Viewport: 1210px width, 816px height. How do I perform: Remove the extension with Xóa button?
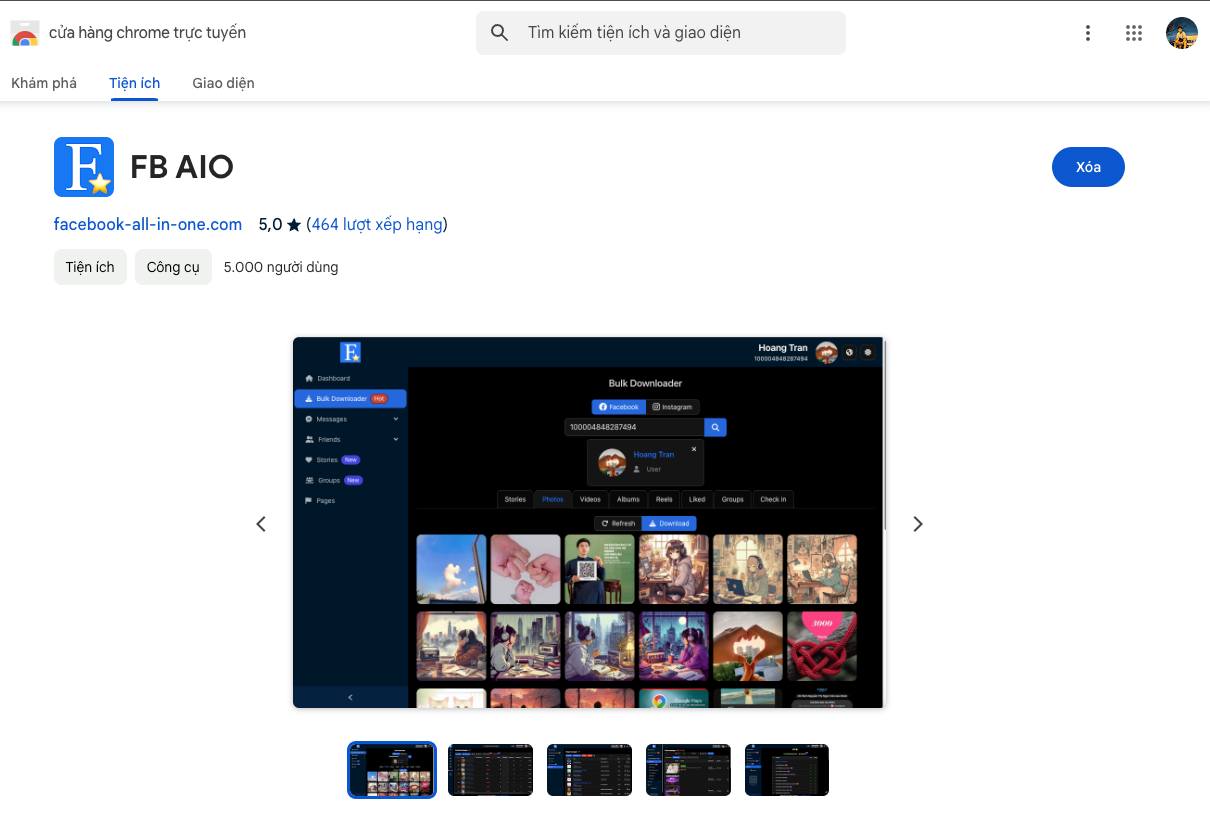1088,167
